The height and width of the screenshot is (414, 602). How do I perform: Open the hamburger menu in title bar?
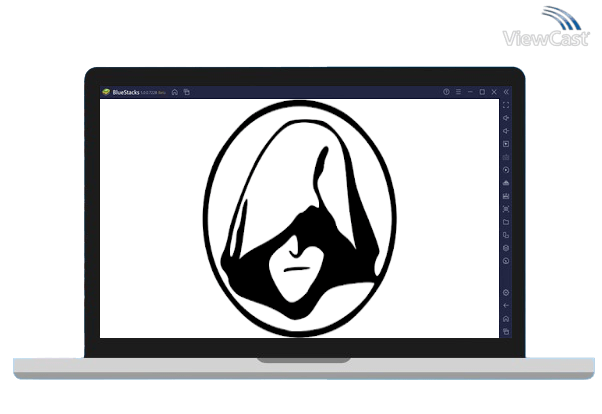click(x=458, y=92)
